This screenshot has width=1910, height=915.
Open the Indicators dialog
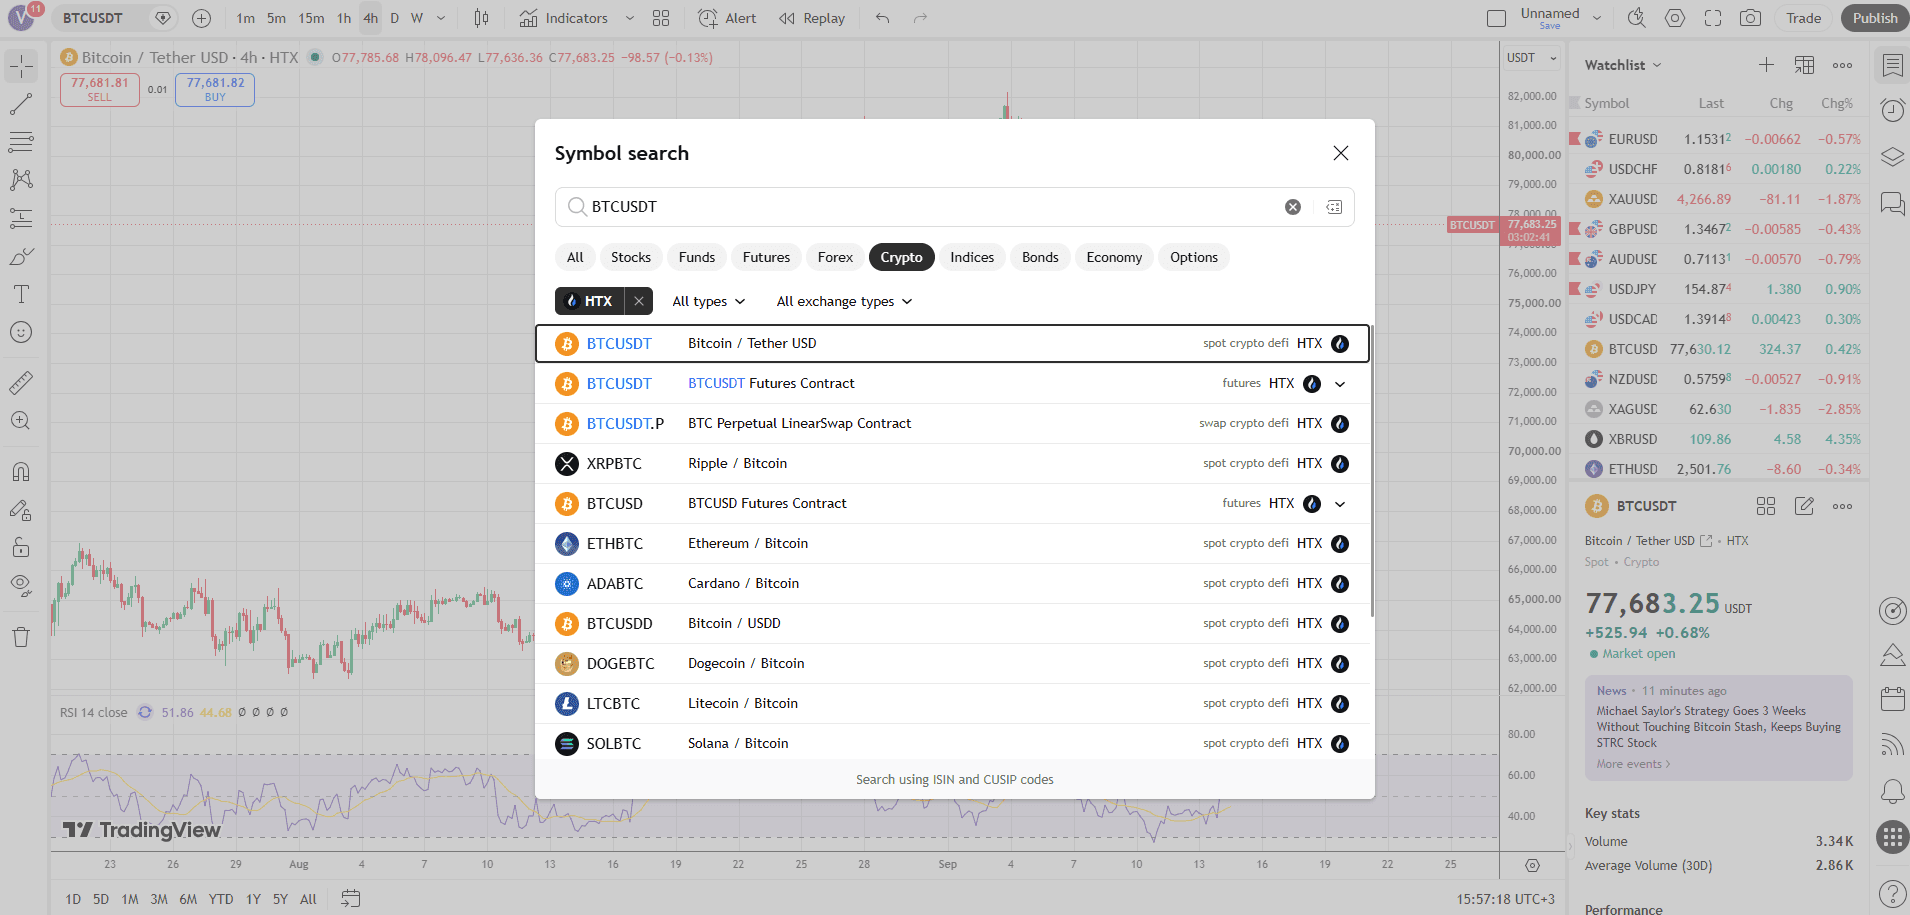[x=563, y=18]
